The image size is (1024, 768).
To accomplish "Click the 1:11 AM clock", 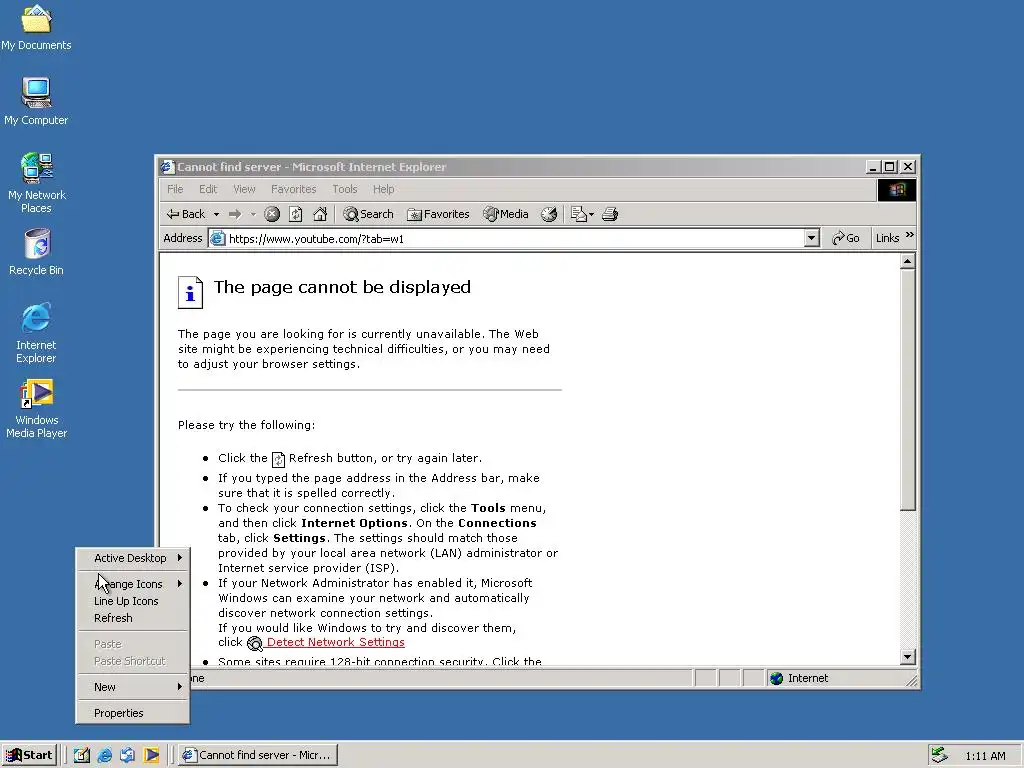I will click(x=985, y=756).
